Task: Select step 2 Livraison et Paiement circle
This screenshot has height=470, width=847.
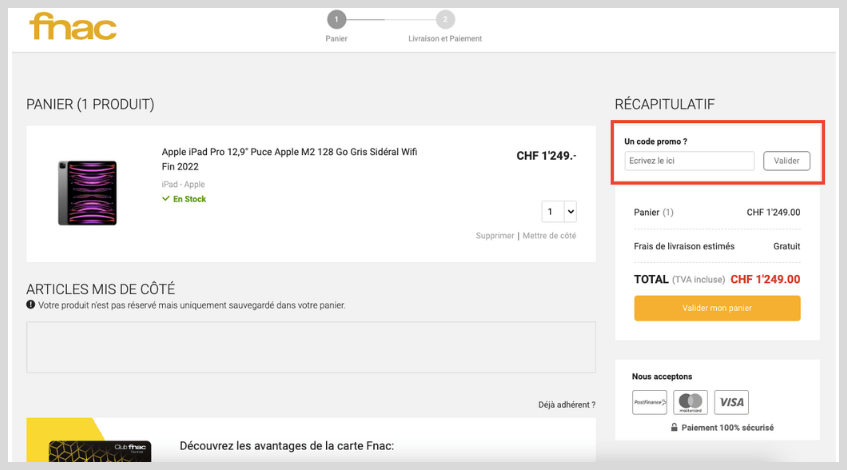Action: [445, 20]
